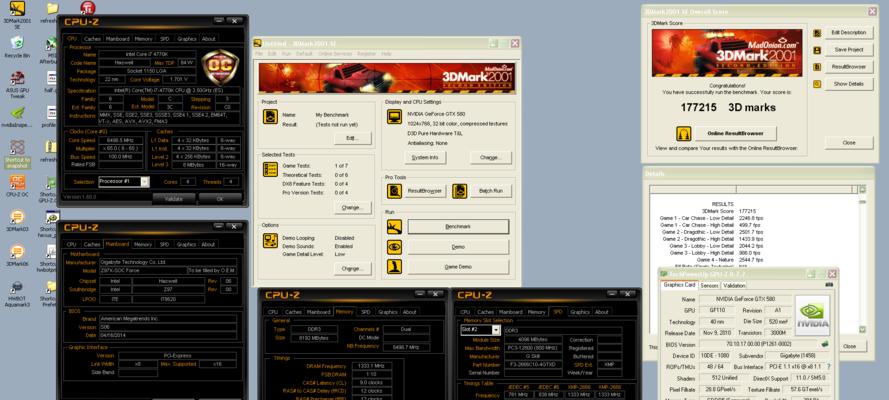The image size is (889, 400).
Task: Click the Show Details button
Action: pyautogui.click(x=849, y=84)
